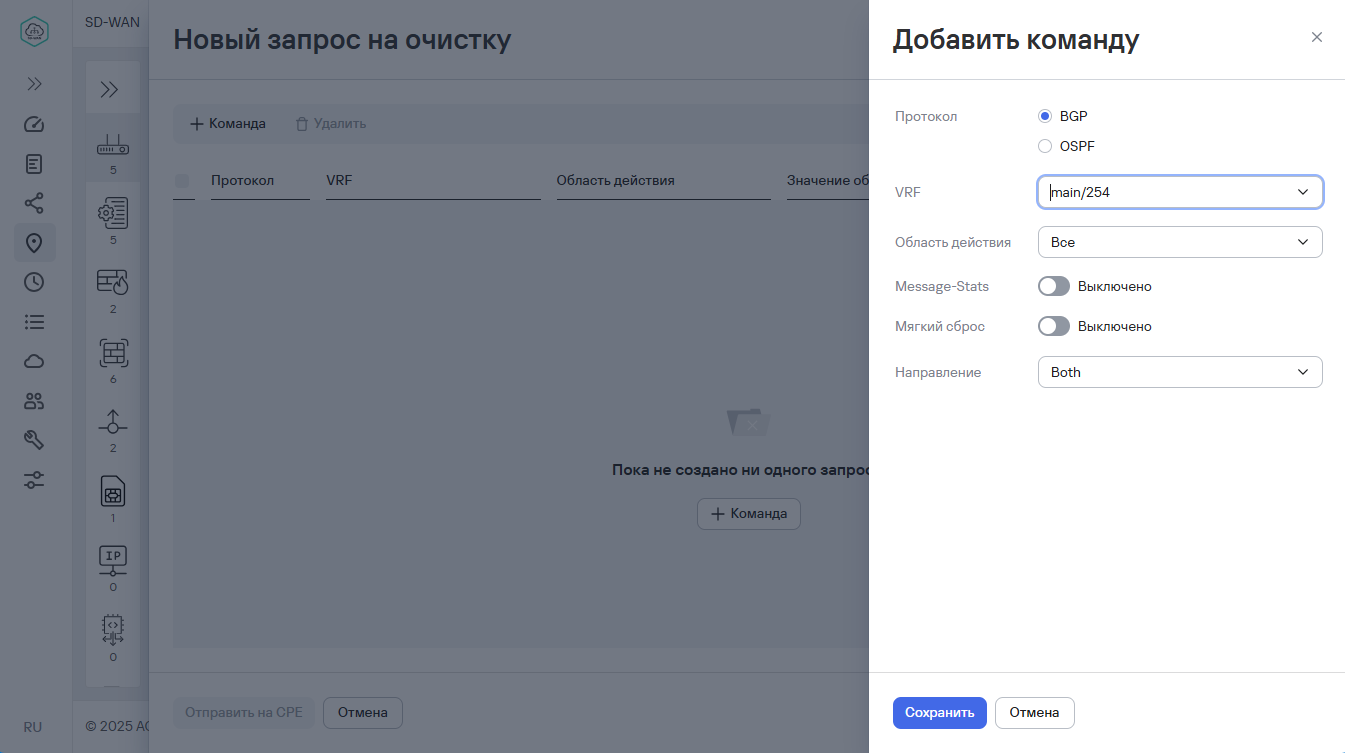
Task: Open the bulleted list sidebar icon
Action: click(x=35, y=322)
